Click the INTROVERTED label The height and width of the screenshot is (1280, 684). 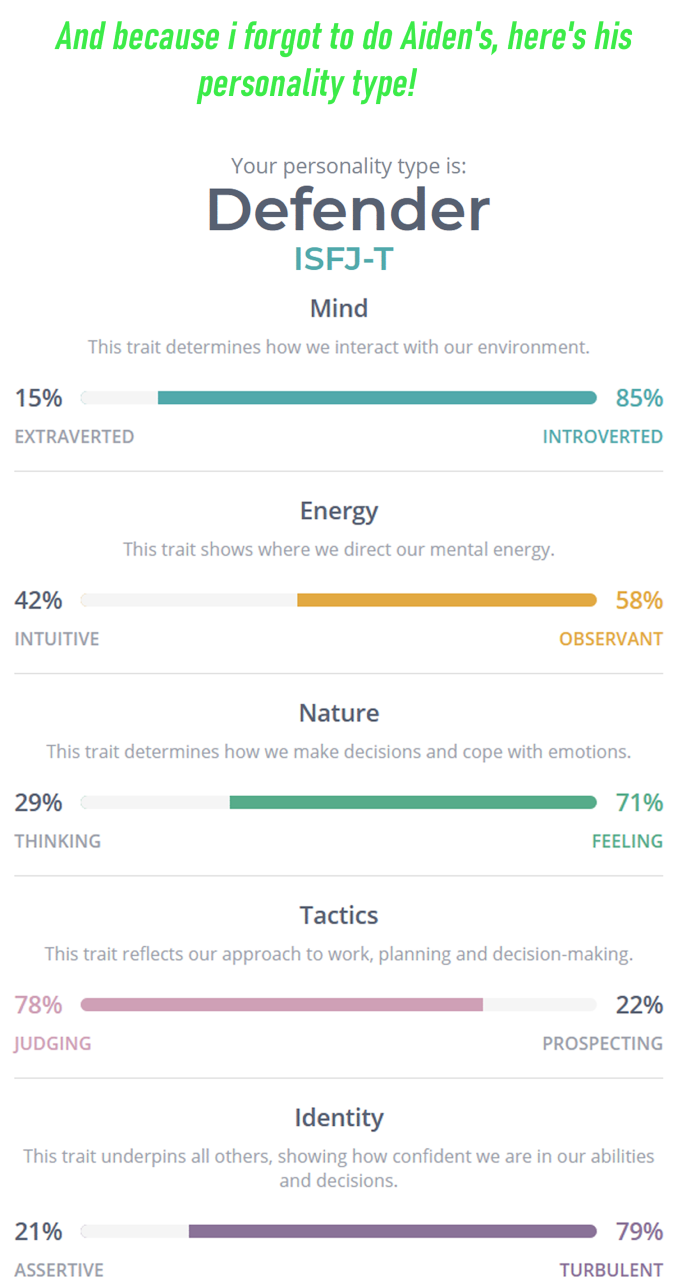pyautogui.click(x=602, y=437)
